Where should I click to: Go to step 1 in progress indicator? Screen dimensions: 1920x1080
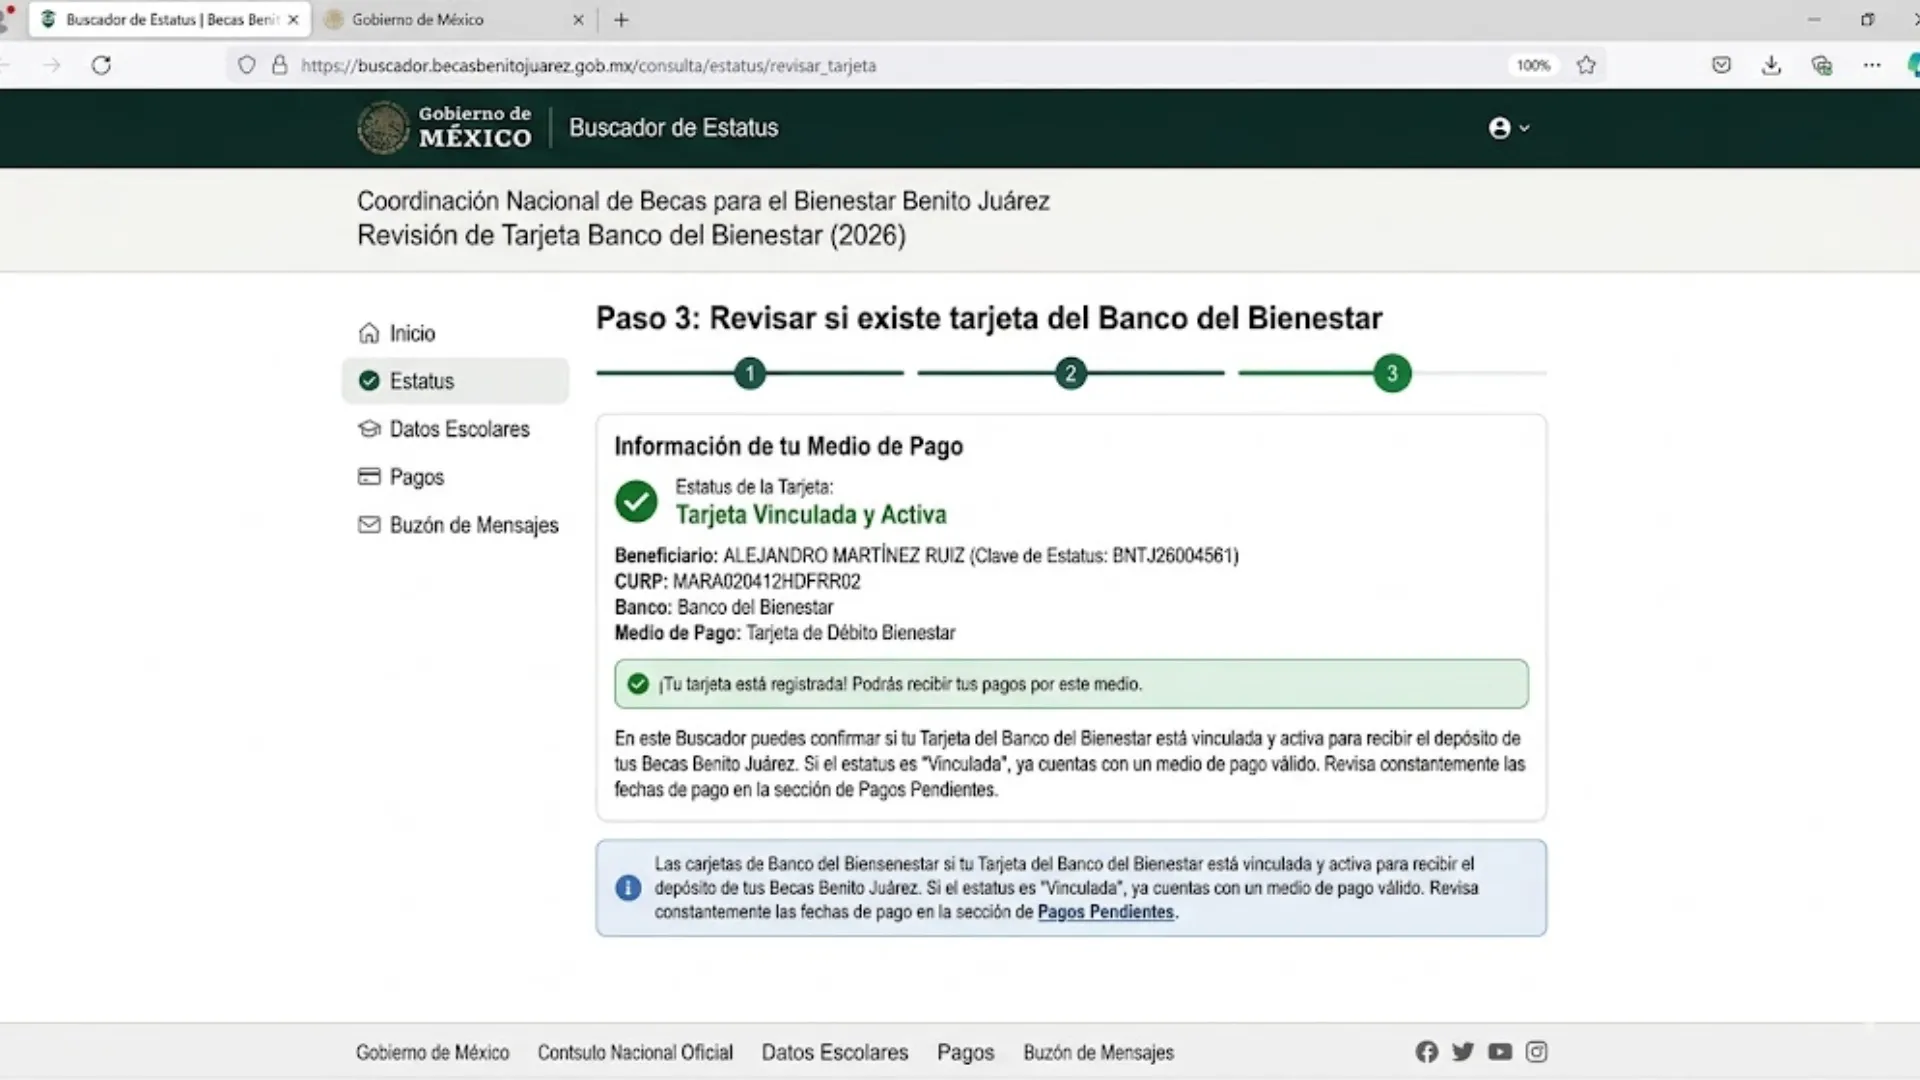[750, 374]
